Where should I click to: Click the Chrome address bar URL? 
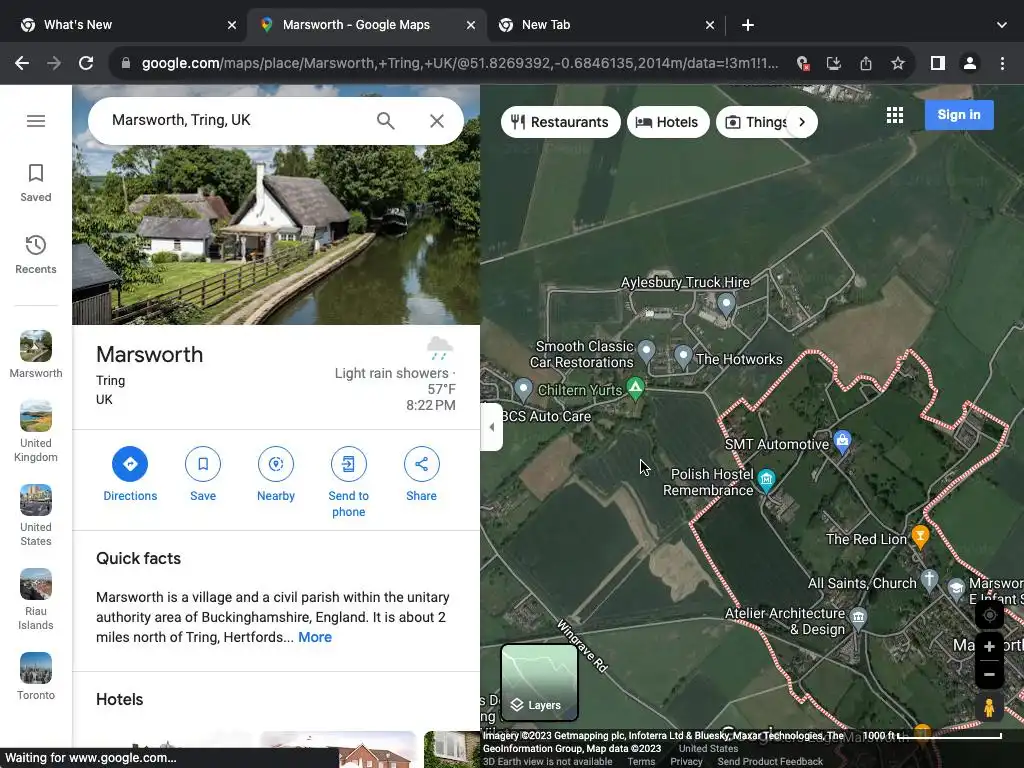click(460, 63)
